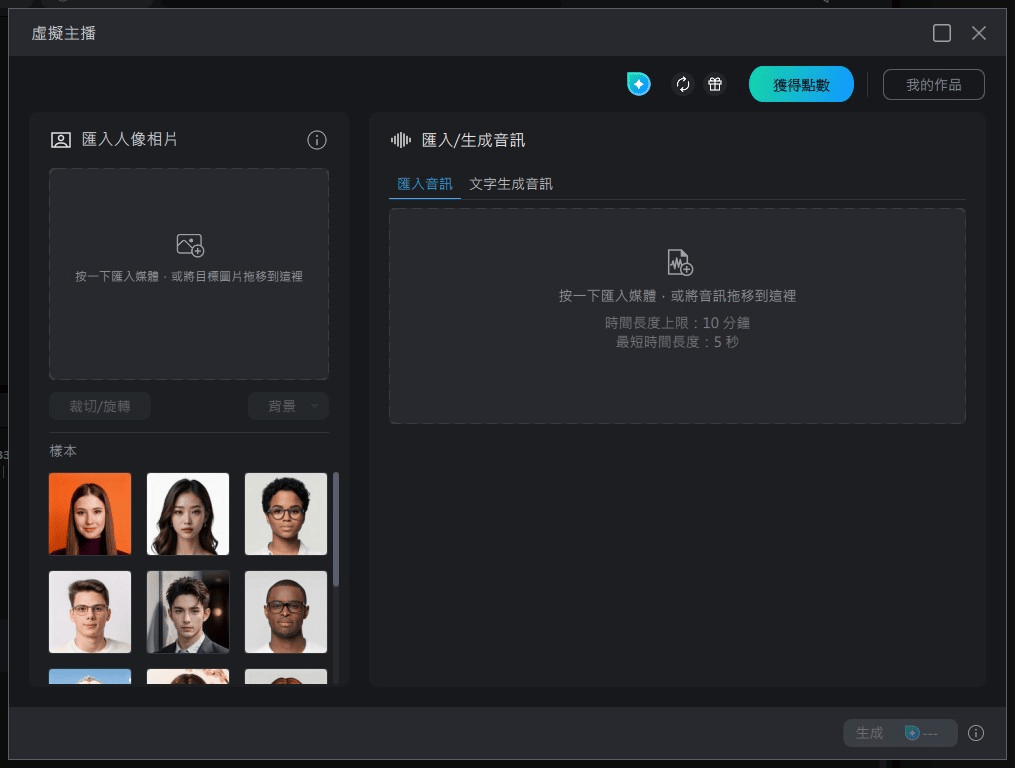The image size is (1015, 768).
Task: Click the audio file import icon
Action: click(x=677, y=262)
